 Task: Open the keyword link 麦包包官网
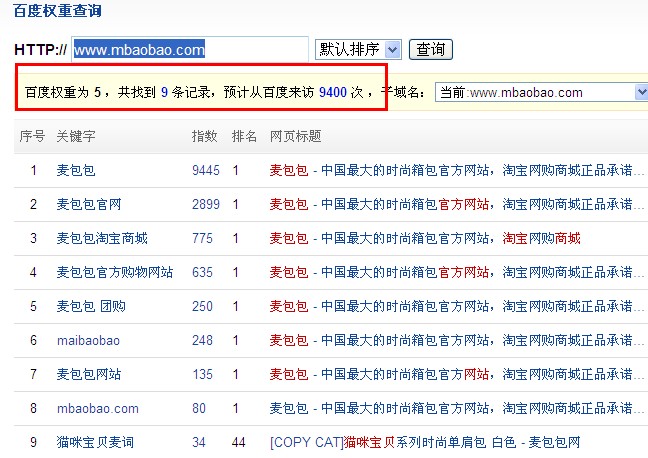click(x=89, y=205)
